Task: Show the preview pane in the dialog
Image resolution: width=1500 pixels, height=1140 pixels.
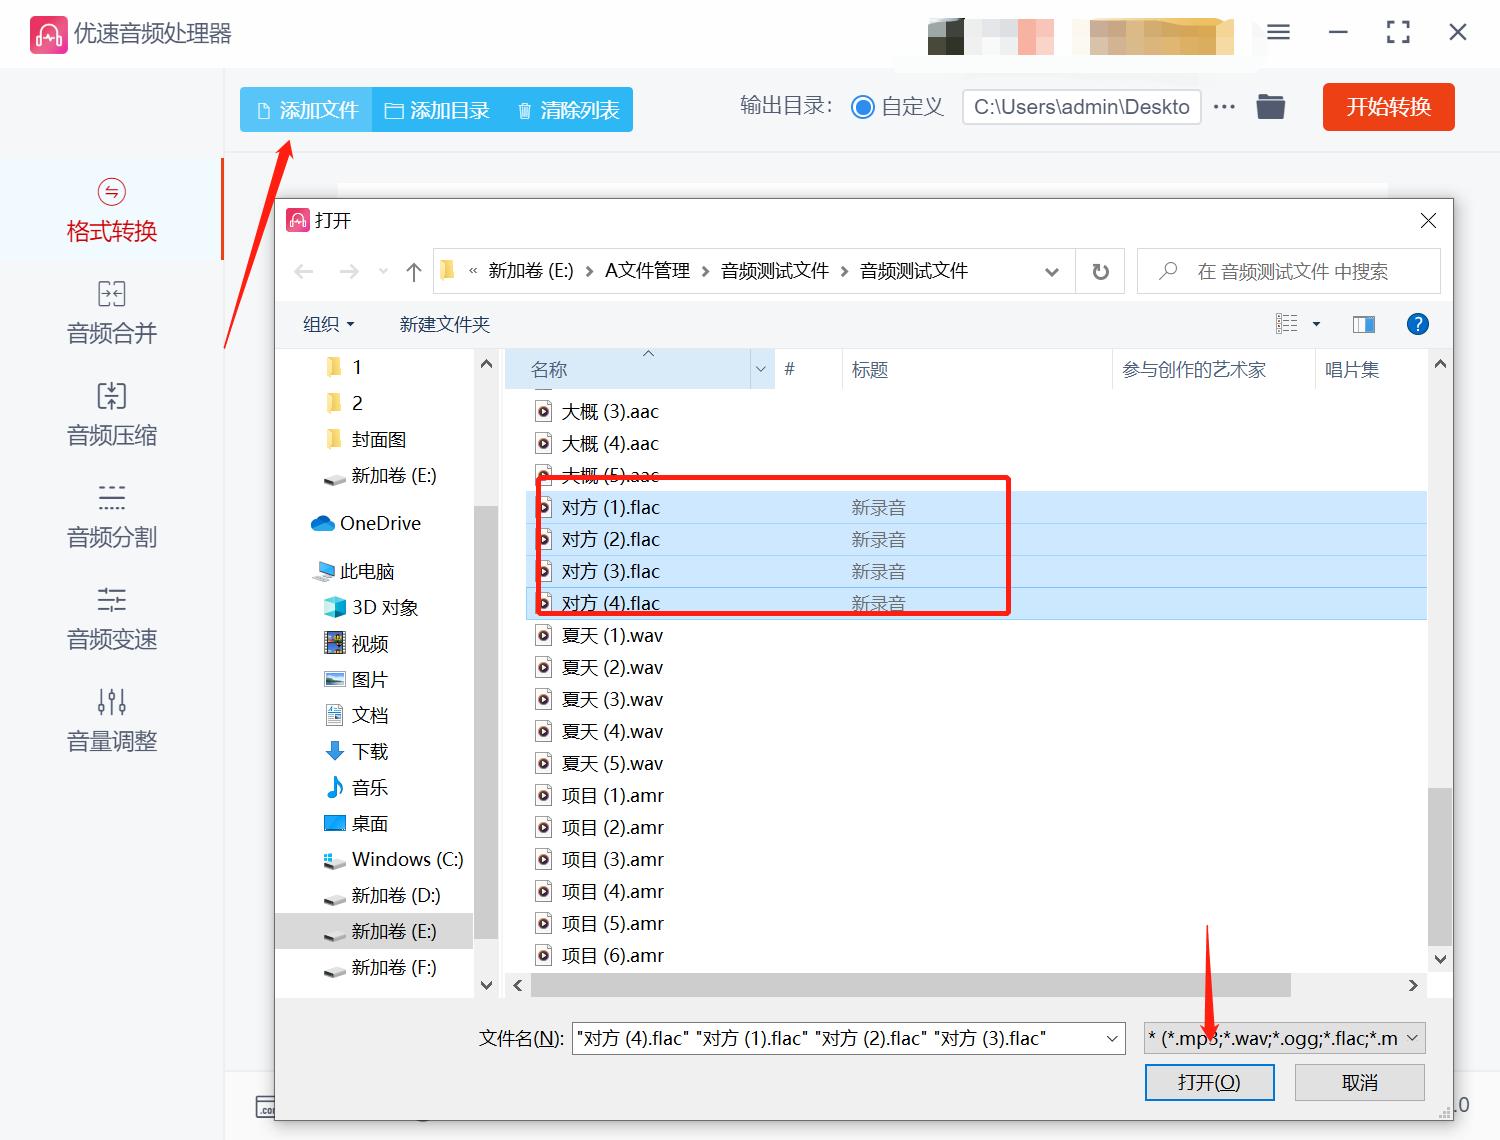Action: [x=1363, y=323]
